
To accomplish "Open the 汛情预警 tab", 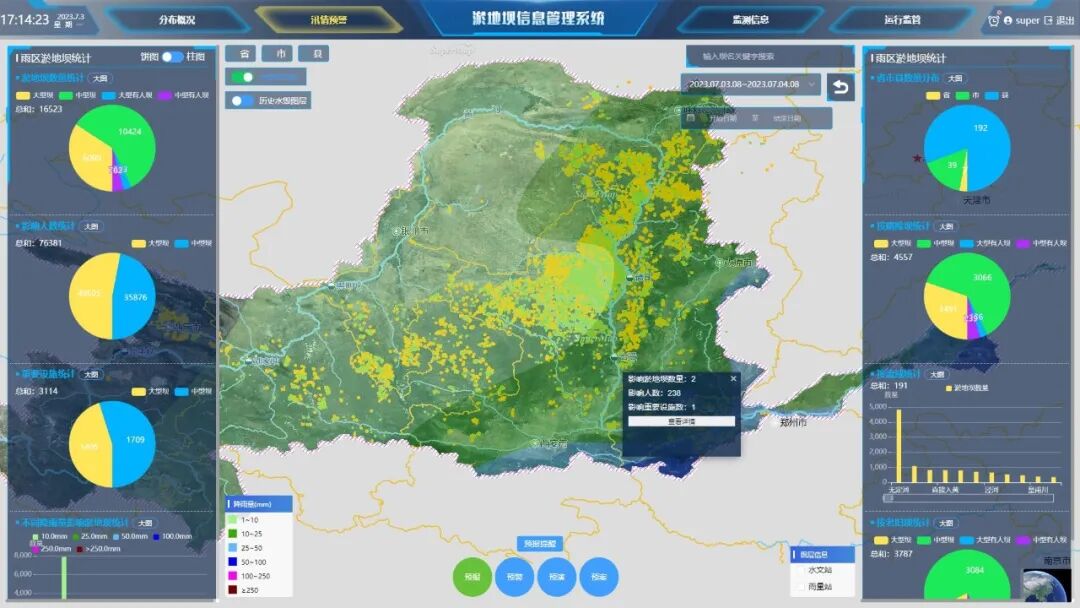I will click(329, 20).
